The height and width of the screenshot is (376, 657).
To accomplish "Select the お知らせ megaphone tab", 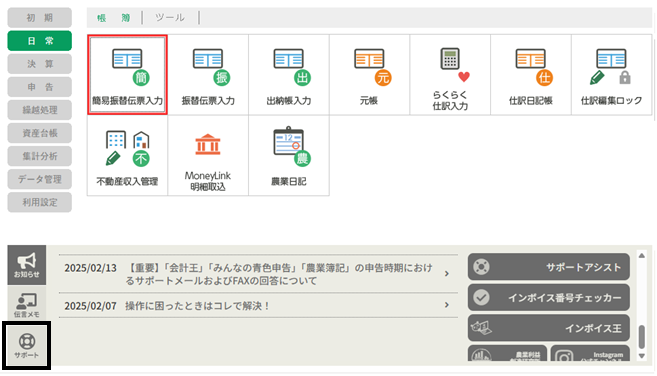I will click(27, 265).
